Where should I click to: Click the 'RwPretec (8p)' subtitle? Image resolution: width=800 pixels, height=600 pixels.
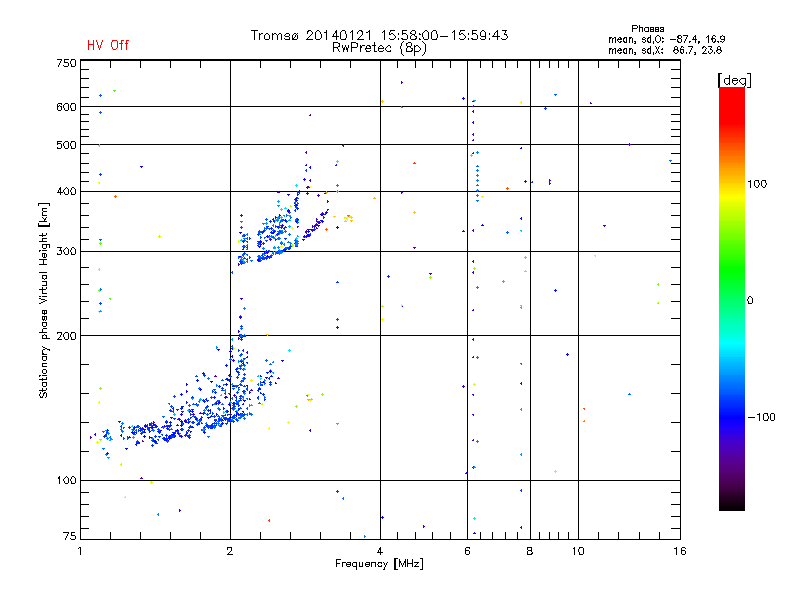coord(379,48)
